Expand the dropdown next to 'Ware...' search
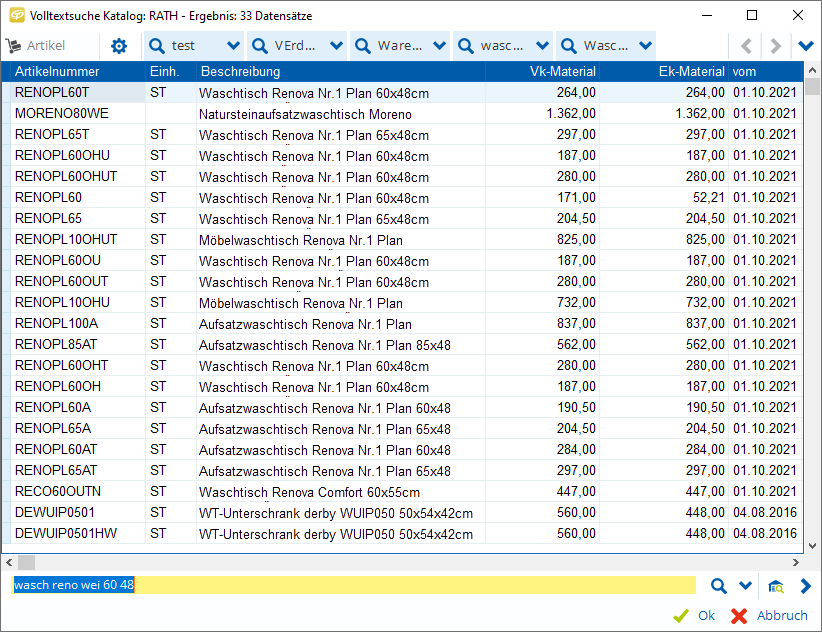Image resolution: width=822 pixels, height=632 pixels. (440, 46)
